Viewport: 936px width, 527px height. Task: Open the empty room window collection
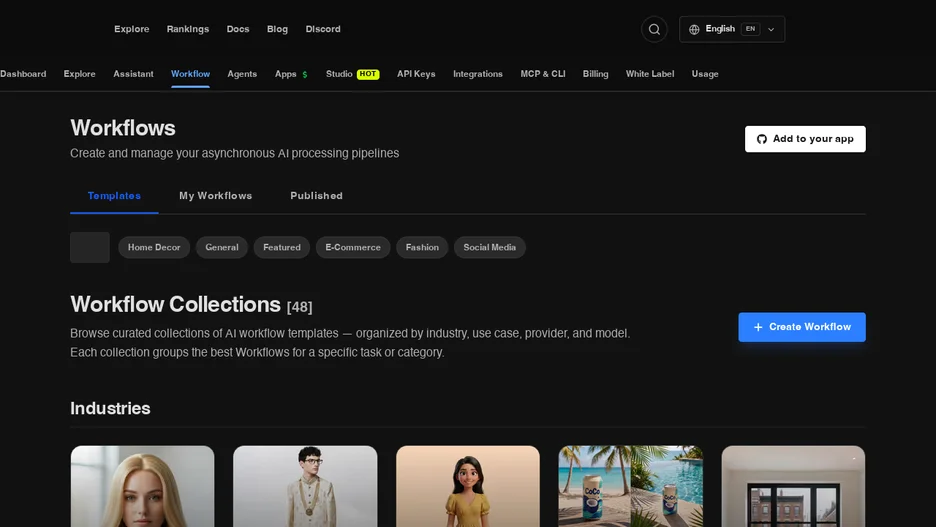click(x=793, y=486)
